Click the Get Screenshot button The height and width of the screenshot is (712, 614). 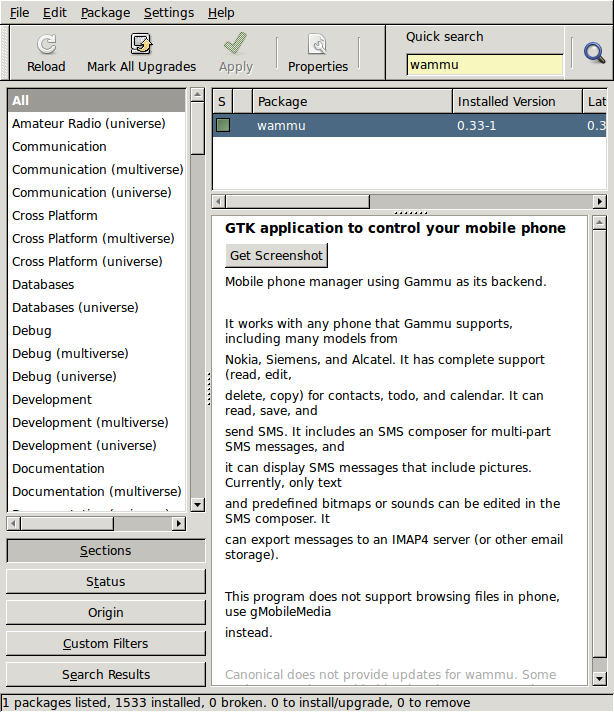tap(277, 256)
